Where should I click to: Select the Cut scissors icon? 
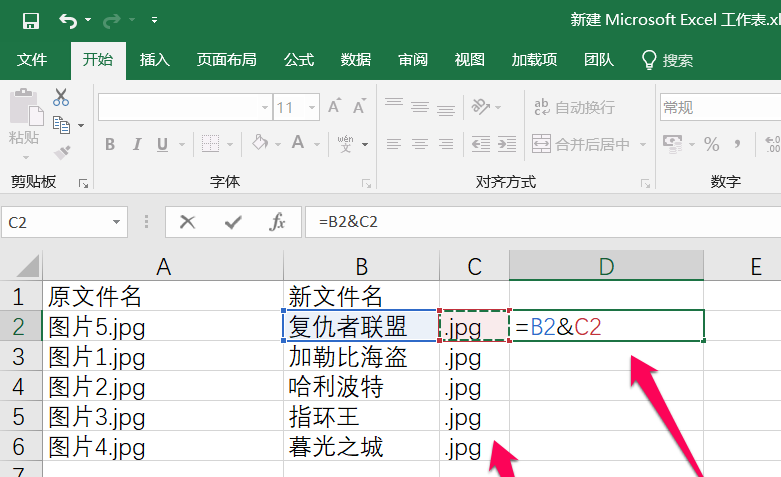coord(61,97)
